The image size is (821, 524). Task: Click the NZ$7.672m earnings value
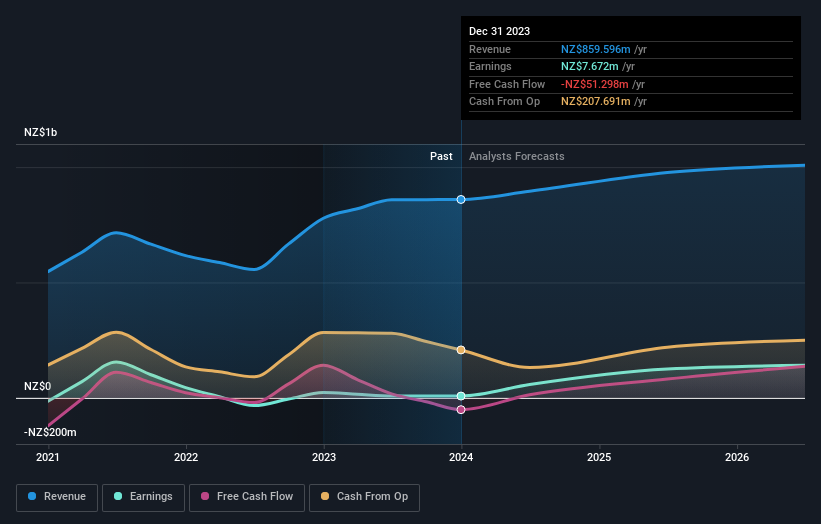coord(590,66)
